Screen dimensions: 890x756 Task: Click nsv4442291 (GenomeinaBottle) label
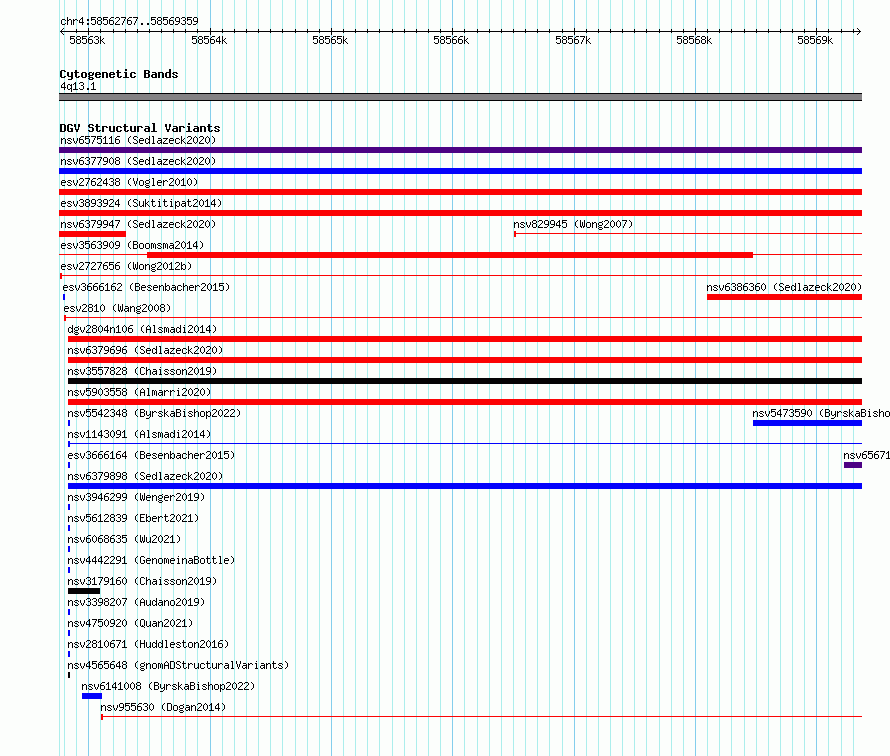(x=151, y=560)
